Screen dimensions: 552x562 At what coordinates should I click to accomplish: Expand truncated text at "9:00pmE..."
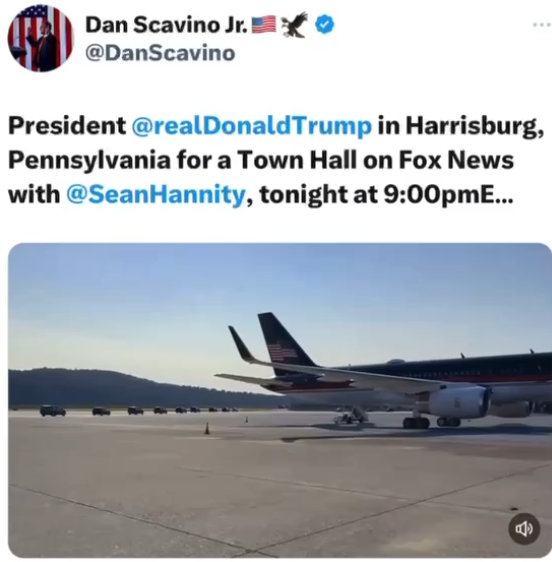(448, 195)
